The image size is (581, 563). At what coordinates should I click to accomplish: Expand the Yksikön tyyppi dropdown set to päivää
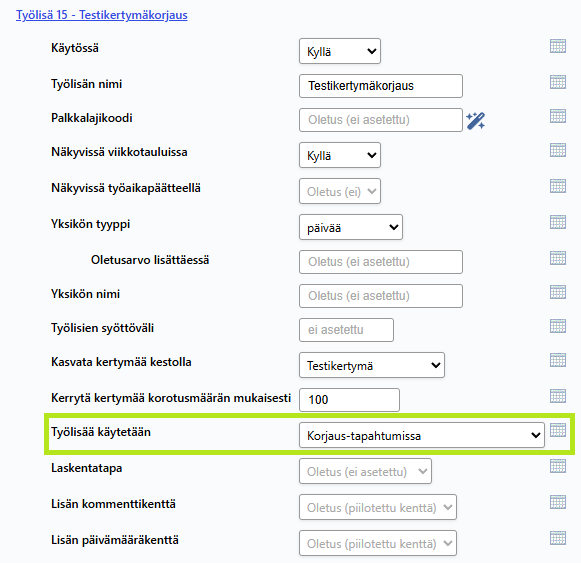[351, 227]
